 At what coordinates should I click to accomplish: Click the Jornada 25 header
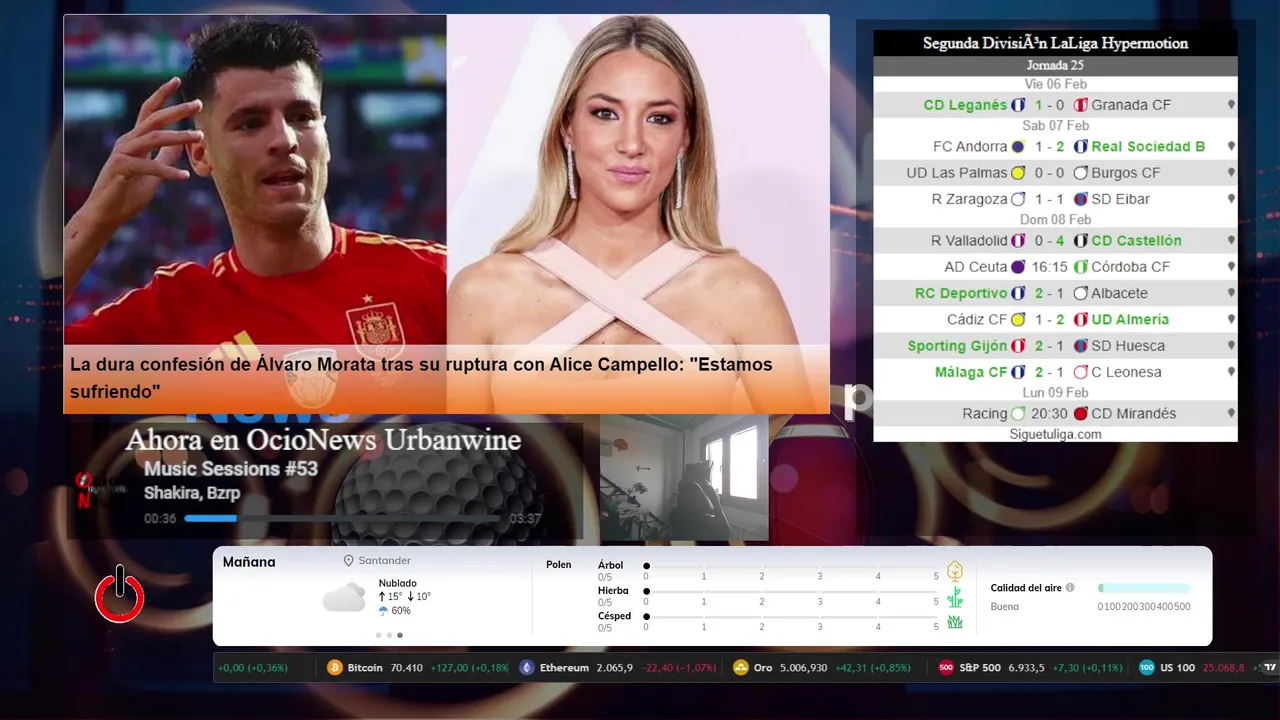[1055, 65]
